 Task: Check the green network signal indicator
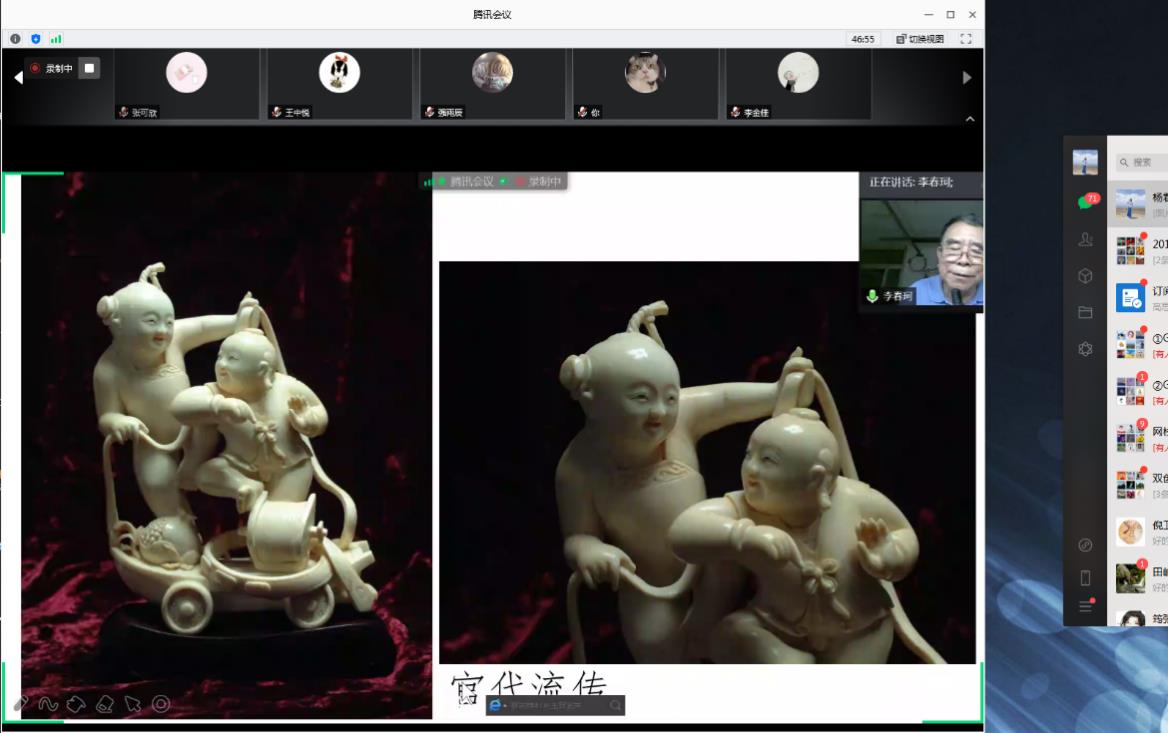click(x=56, y=39)
